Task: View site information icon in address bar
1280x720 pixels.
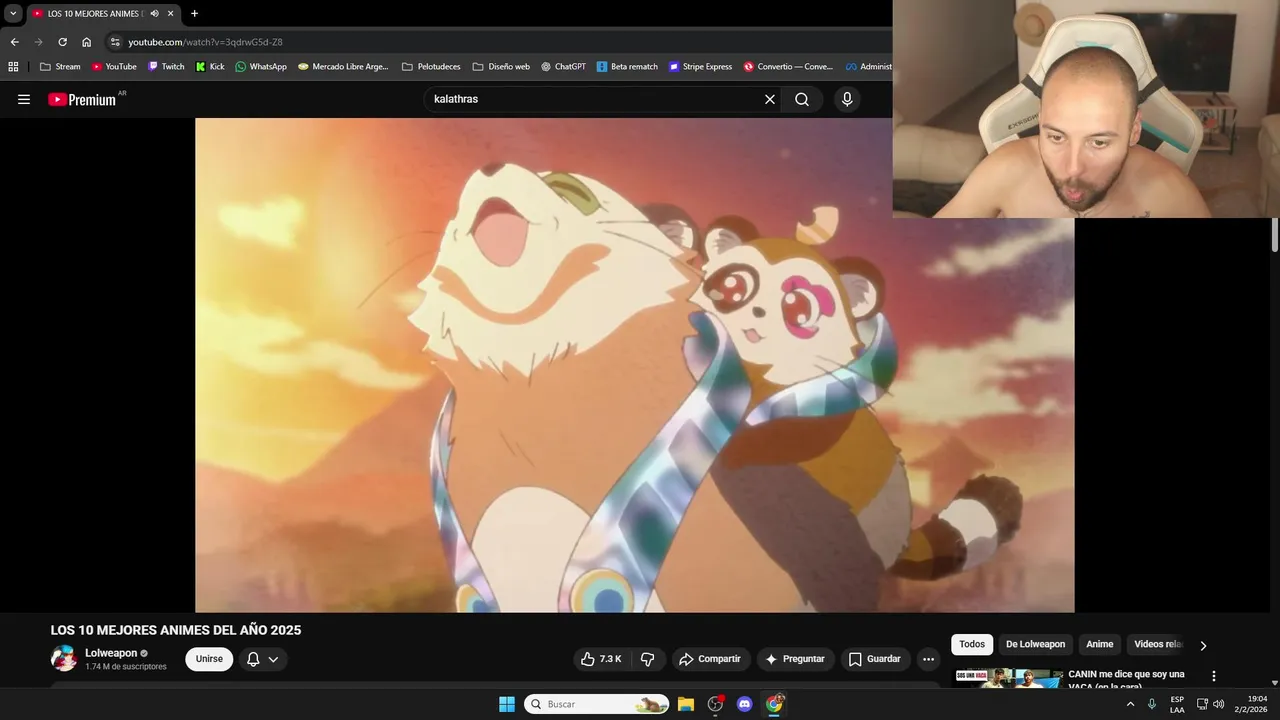Action: pyautogui.click(x=115, y=42)
